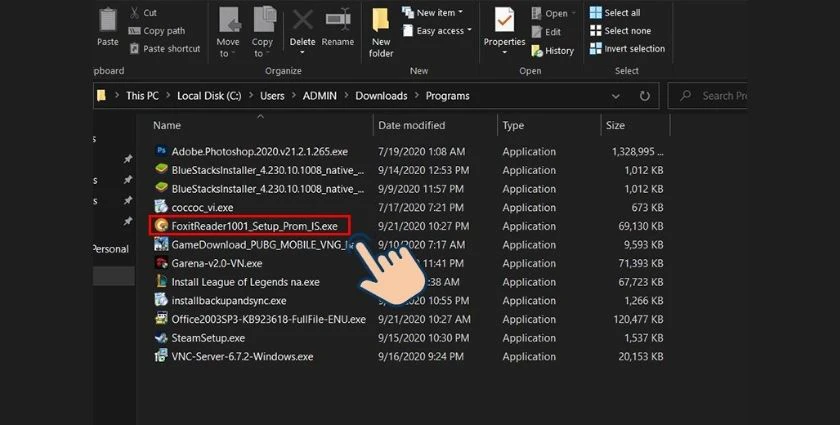Go to Local Disk (C:) in the breadcrumb
The width and height of the screenshot is (840, 425).
[x=209, y=96]
